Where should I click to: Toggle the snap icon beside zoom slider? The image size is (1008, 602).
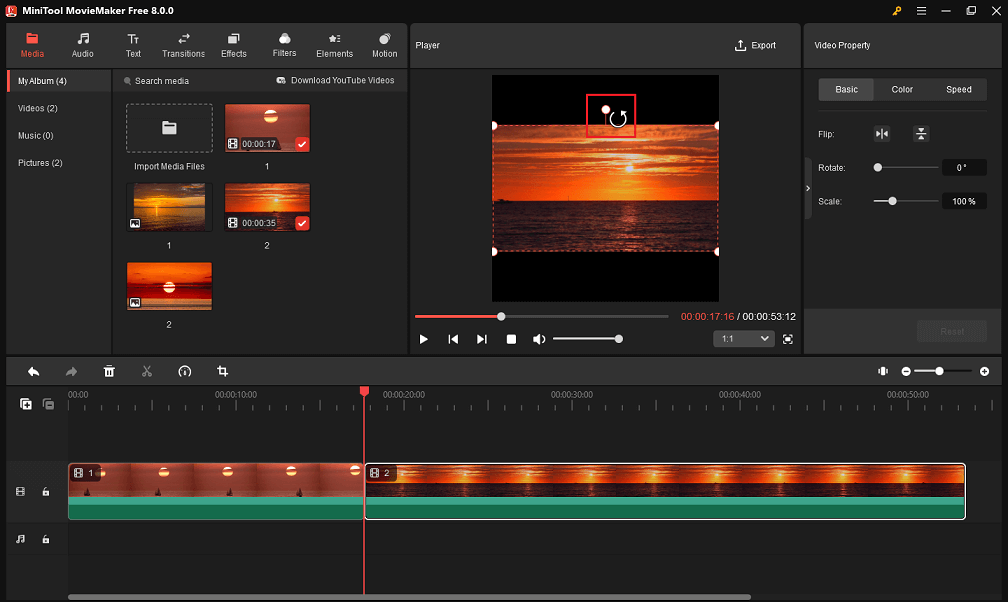click(883, 372)
